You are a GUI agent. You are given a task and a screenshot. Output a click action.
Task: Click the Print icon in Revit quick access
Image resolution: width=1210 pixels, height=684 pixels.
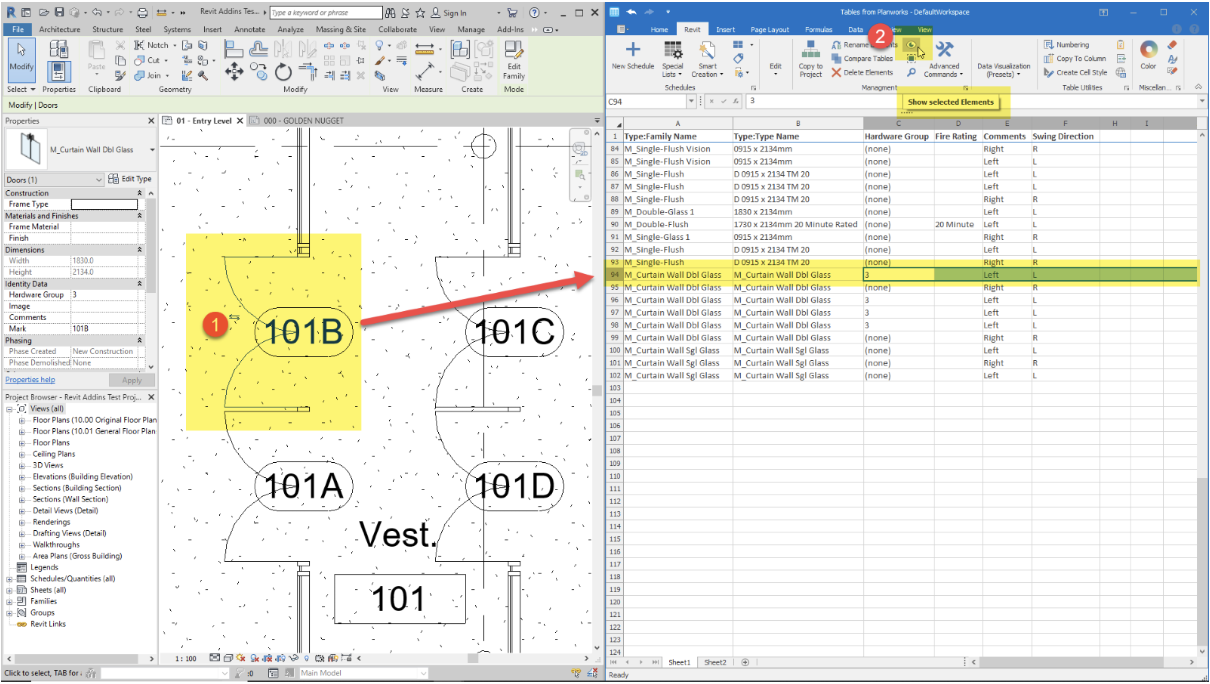(142, 13)
